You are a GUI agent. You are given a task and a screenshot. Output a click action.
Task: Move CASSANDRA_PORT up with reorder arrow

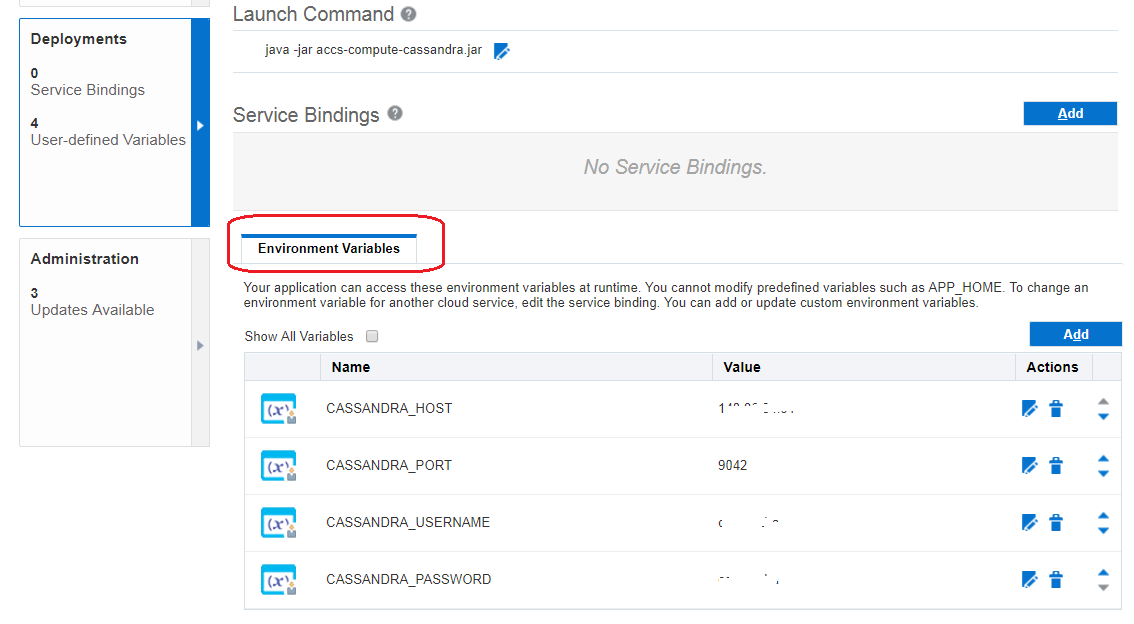(x=1103, y=459)
